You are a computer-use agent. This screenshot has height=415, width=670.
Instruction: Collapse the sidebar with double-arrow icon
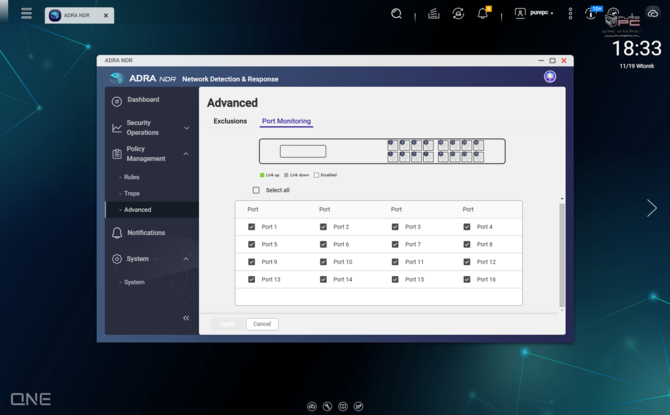(186, 318)
